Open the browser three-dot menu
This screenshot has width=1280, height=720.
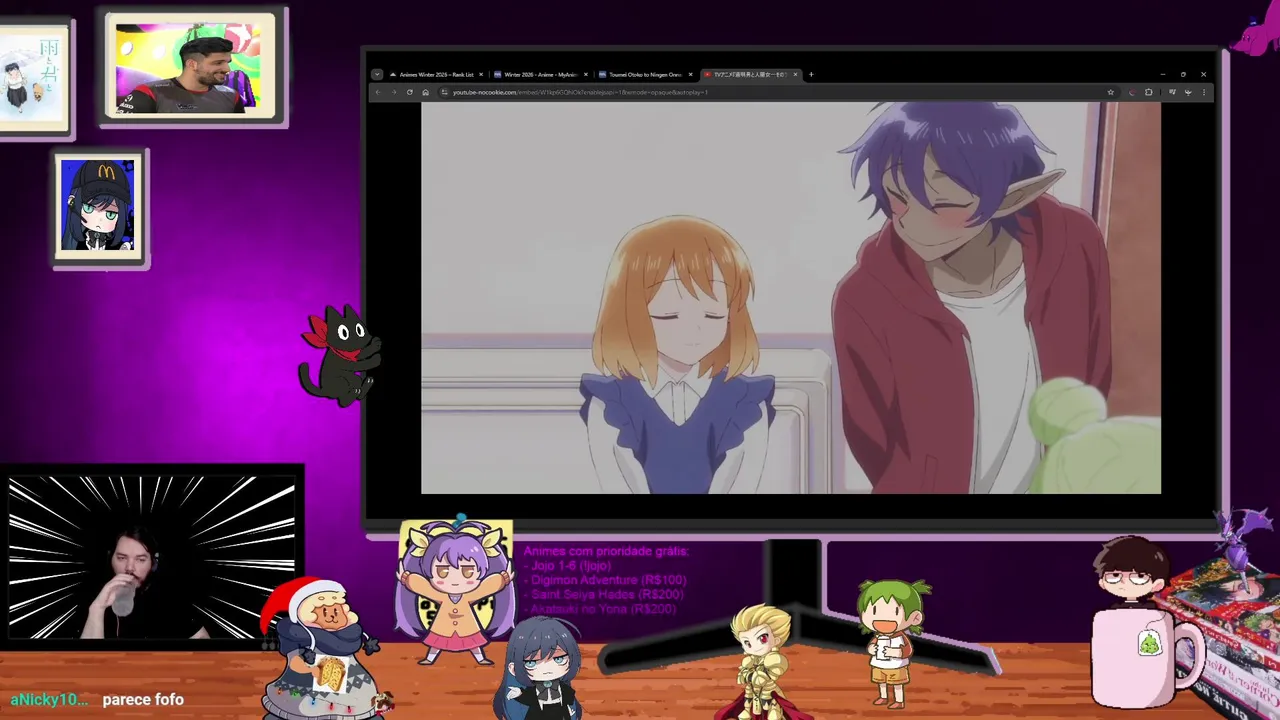[1204, 92]
